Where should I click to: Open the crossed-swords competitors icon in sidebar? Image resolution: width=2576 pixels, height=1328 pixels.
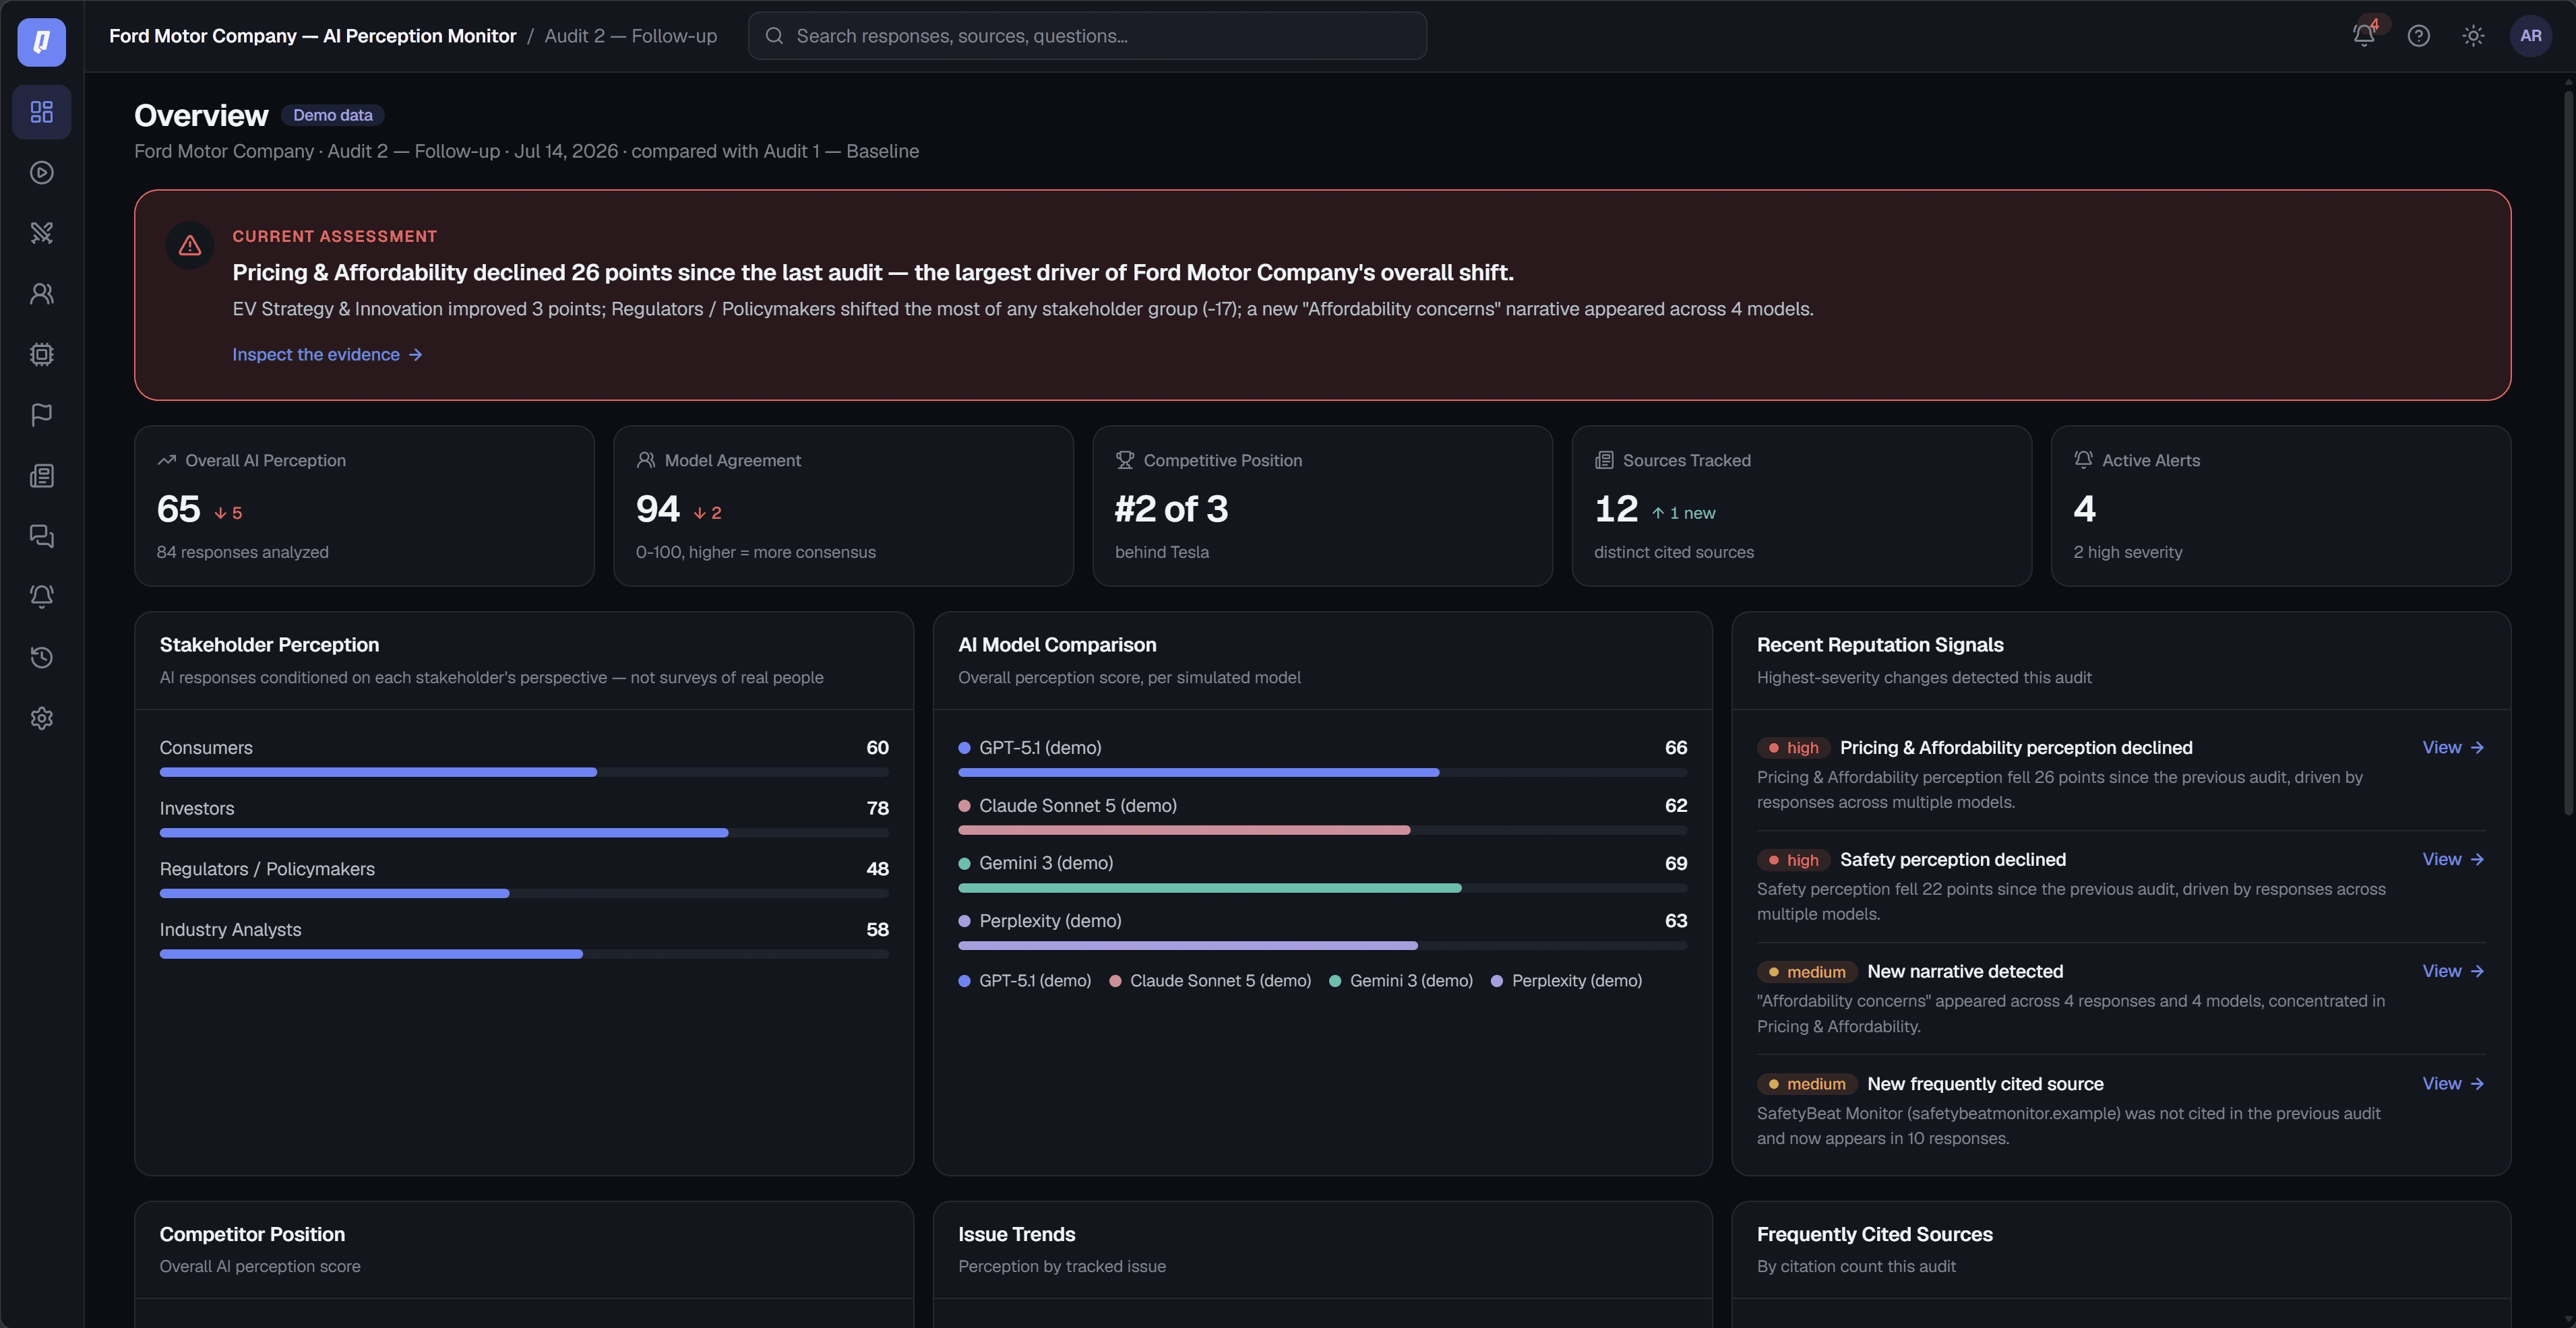[42, 233]
